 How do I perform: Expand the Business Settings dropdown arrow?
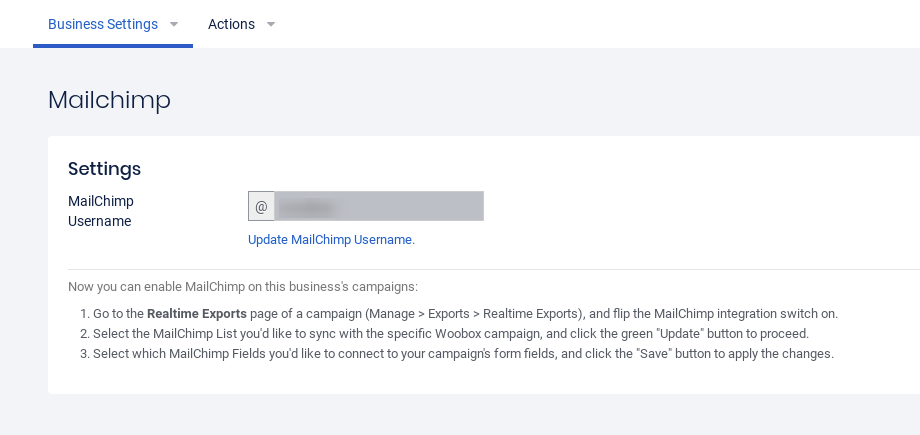(174, 24)
